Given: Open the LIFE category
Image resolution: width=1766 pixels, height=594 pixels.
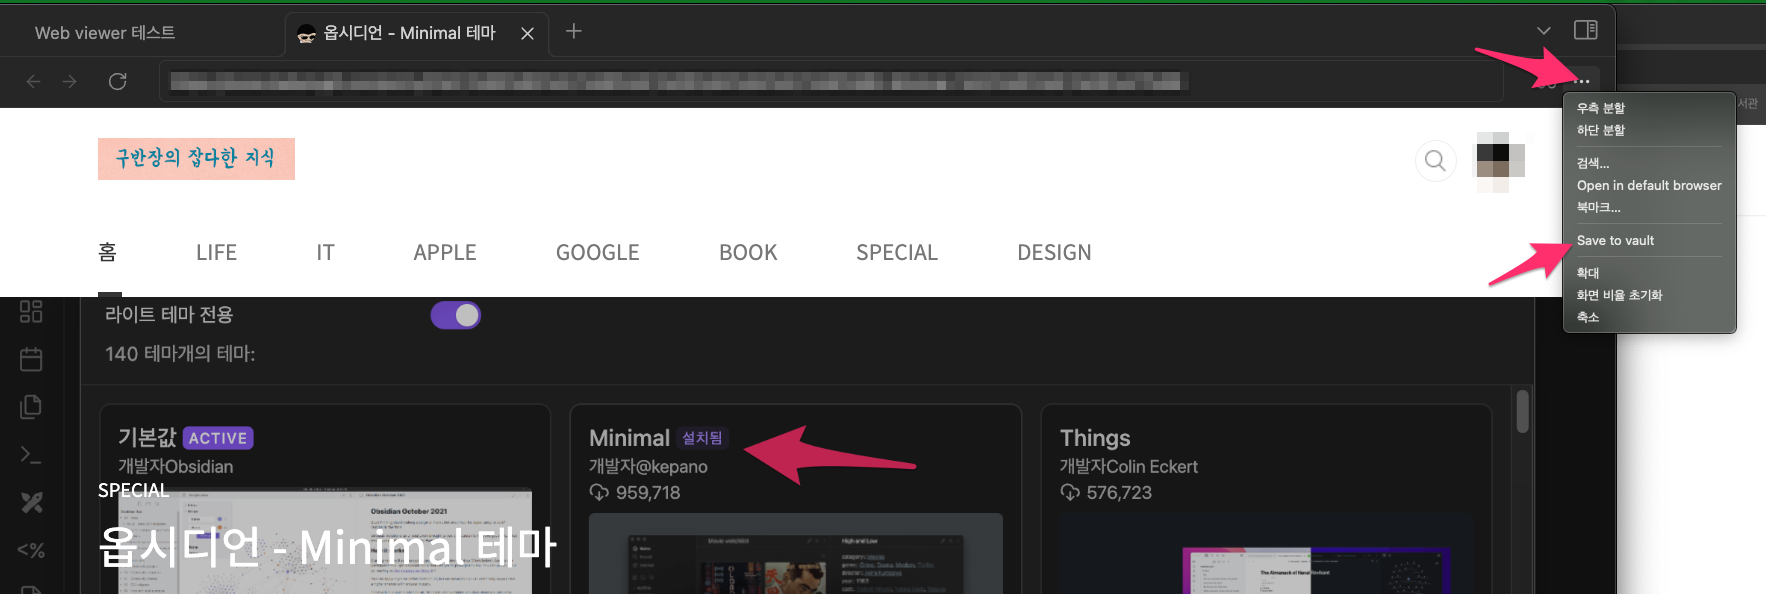Looking at the screenshot, I should pyautogui.click(x=216, y=252).
